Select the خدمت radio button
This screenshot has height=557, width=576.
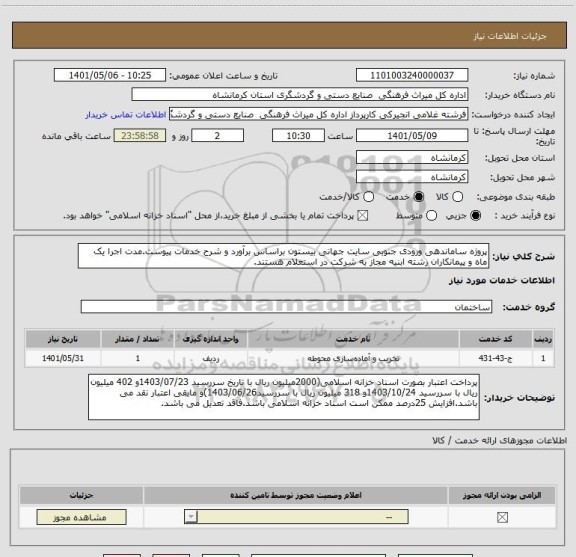419,197
